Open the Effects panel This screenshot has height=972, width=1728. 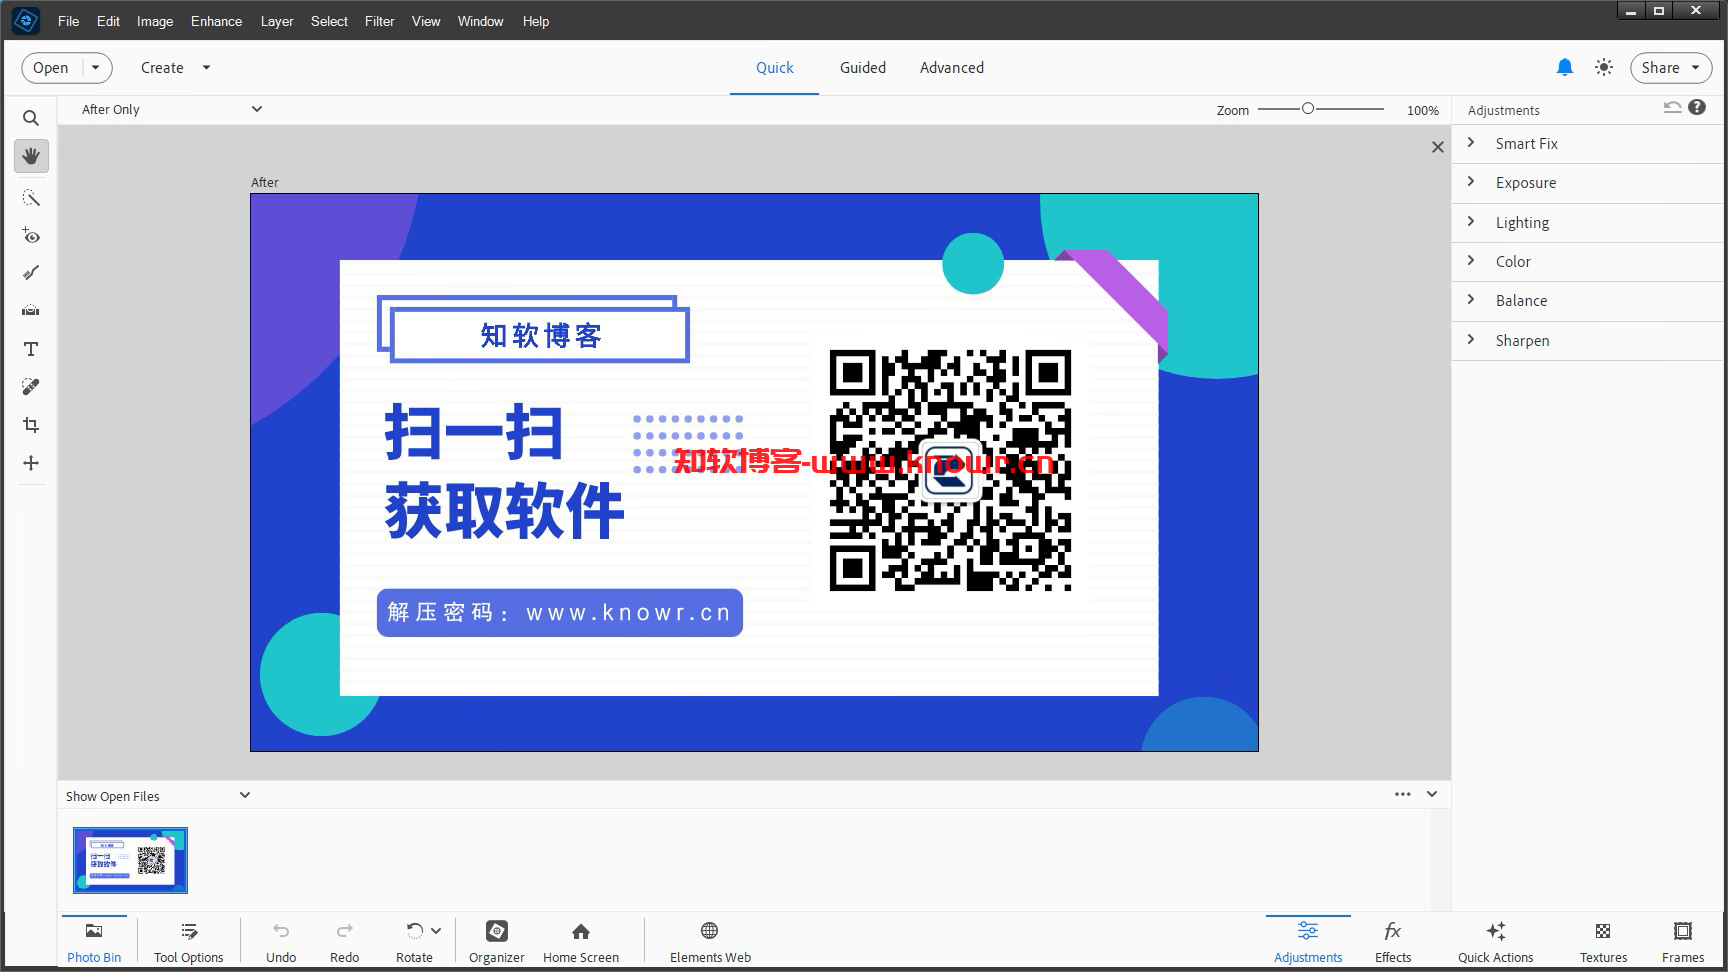[1393, 943]
